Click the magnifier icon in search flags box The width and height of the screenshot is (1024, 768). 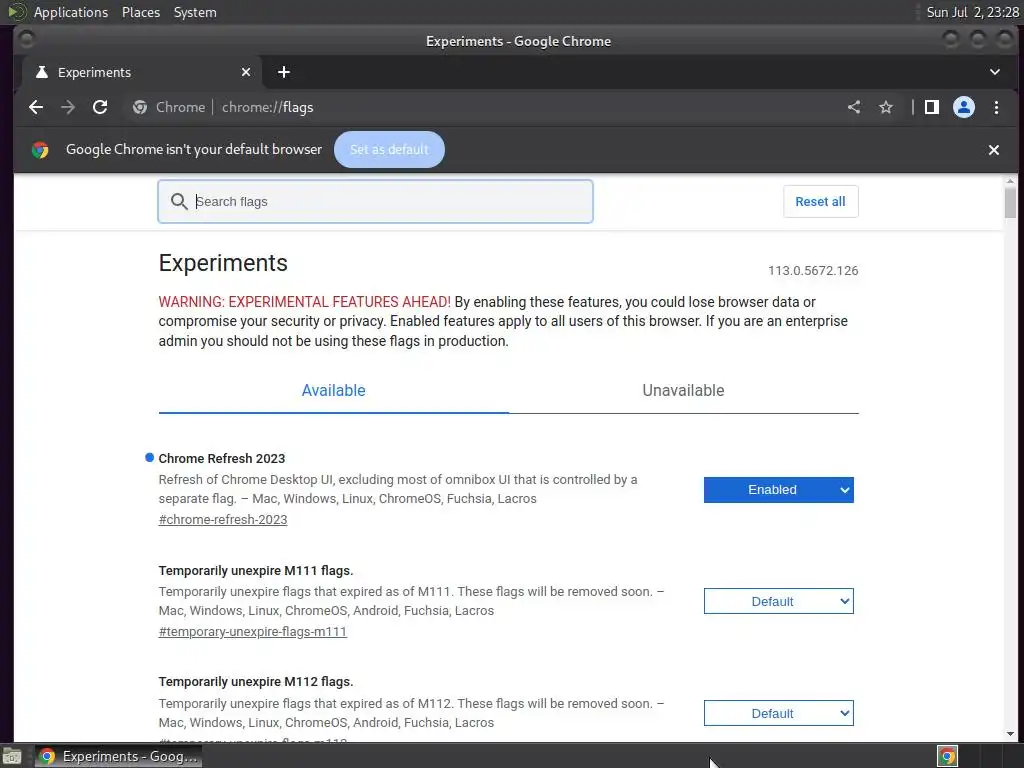click(x=179, y=201)
